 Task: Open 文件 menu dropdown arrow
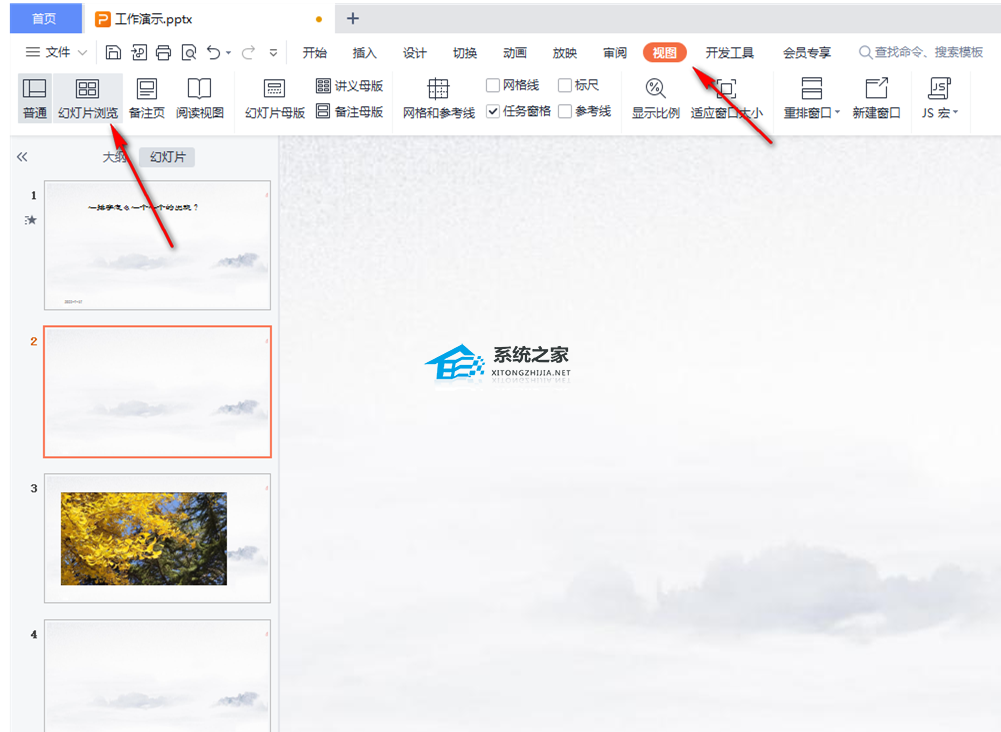tap(82, 52)
